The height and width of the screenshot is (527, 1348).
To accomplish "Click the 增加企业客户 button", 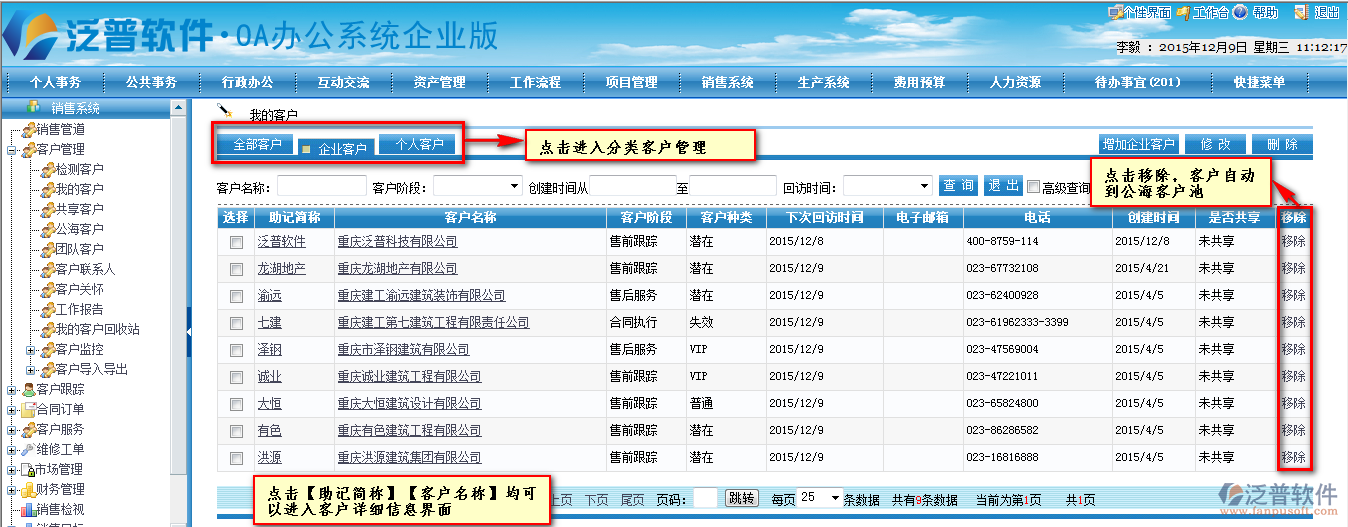I will coord(1138,145).
